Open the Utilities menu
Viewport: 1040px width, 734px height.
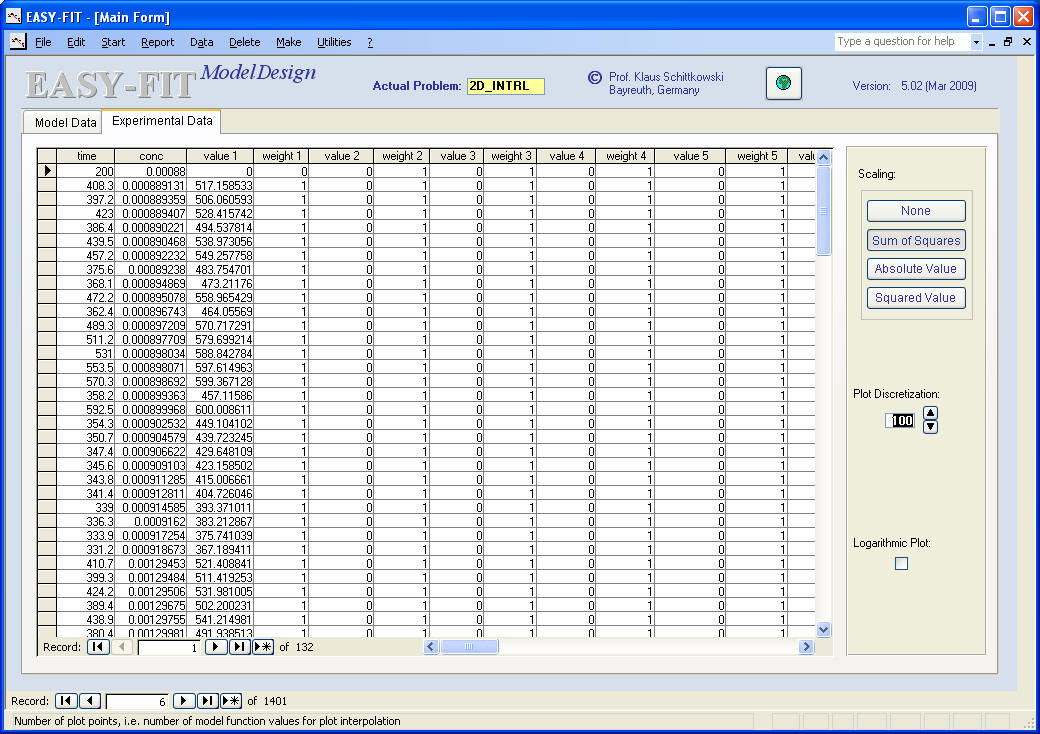334,42
